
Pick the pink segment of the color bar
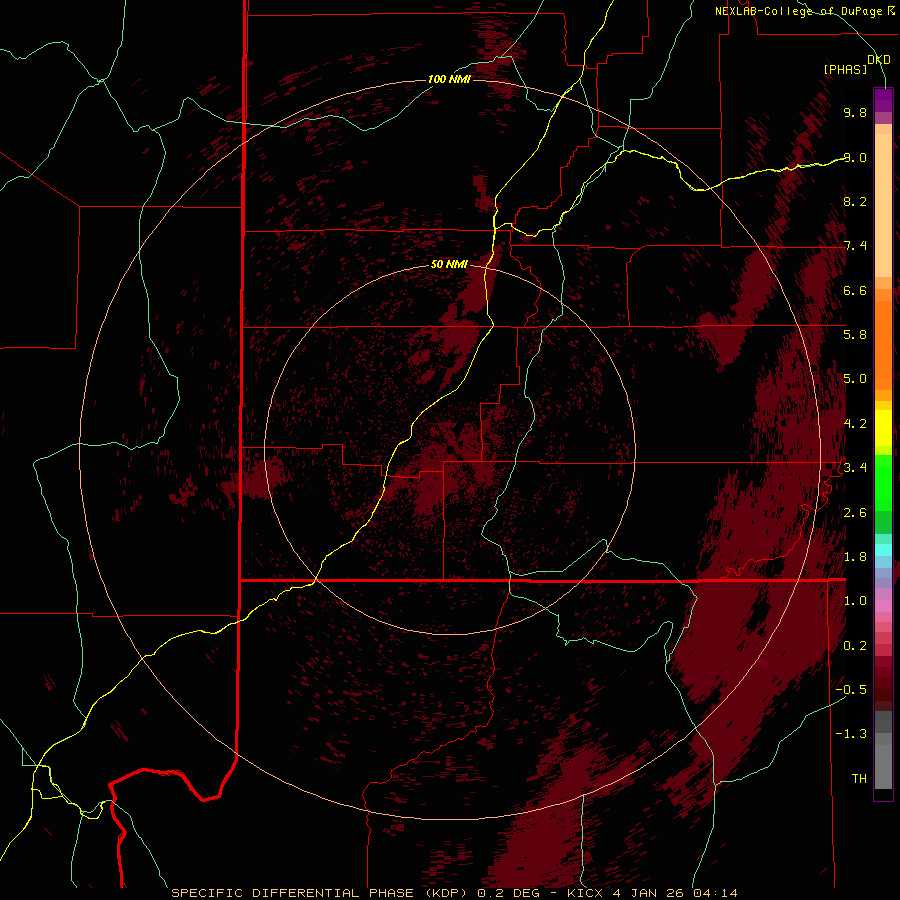click(x=883, y=606)
